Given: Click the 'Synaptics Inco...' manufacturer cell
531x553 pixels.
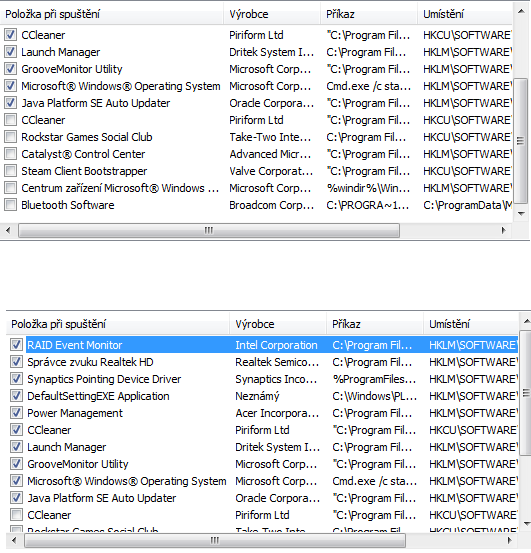Looking at the screenshot, I should [x=276, y=379].
